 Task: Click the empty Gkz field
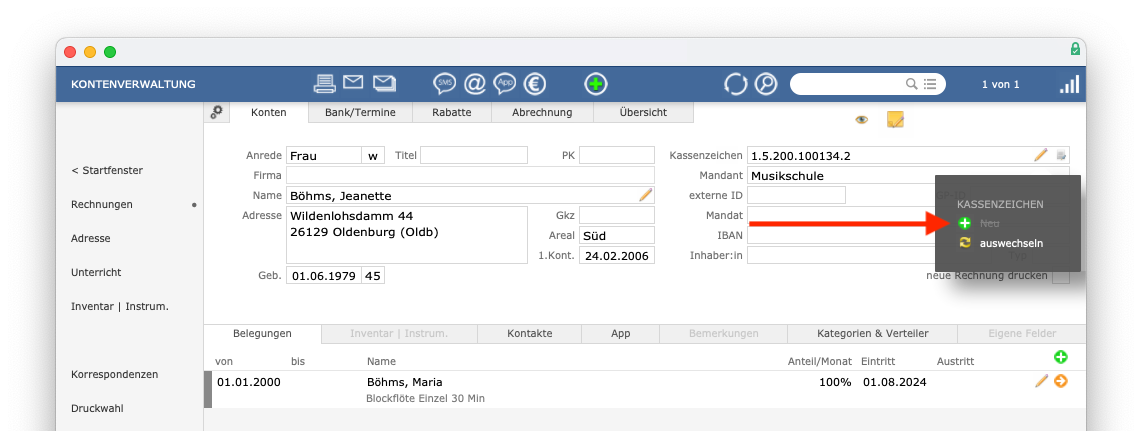click(617, 215)
